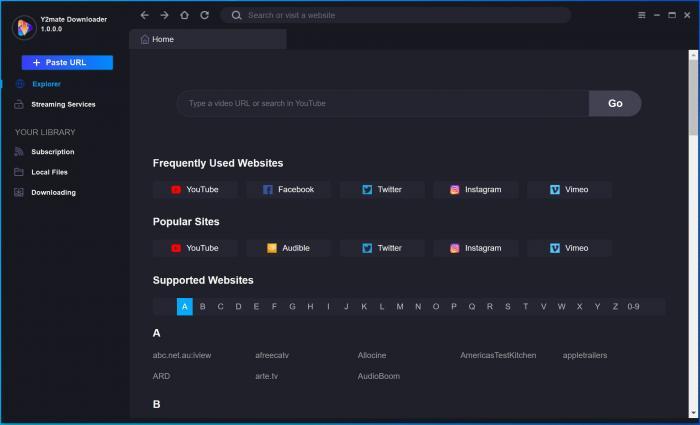The height and width of the screenshot is (425, 700).
Task: Select letter B in the alphabet index
Action: coord(203,307)
